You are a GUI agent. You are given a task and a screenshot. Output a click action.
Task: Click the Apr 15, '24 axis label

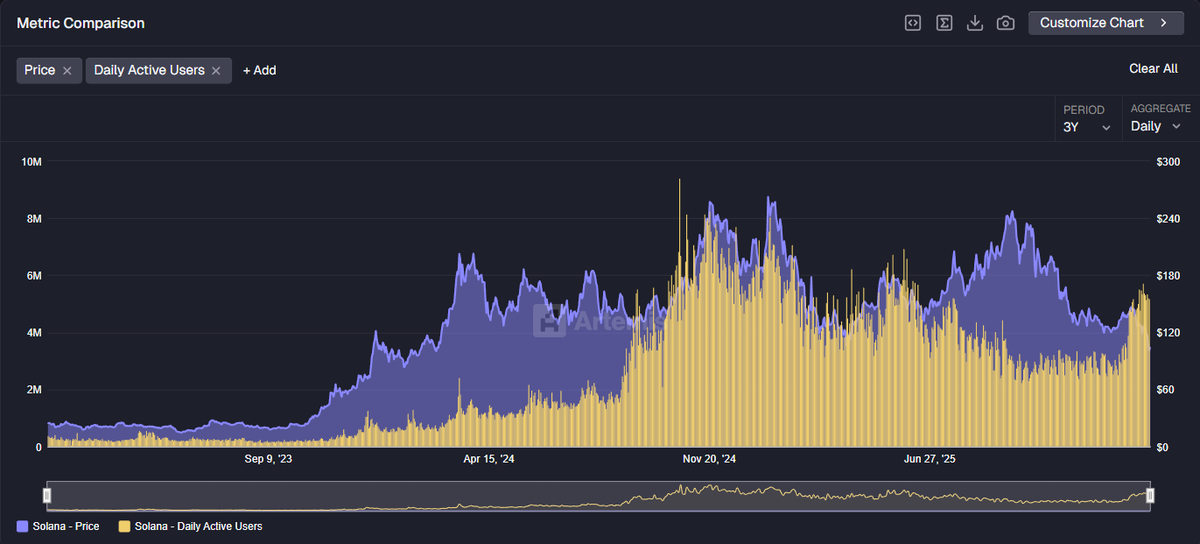(490, 460)
